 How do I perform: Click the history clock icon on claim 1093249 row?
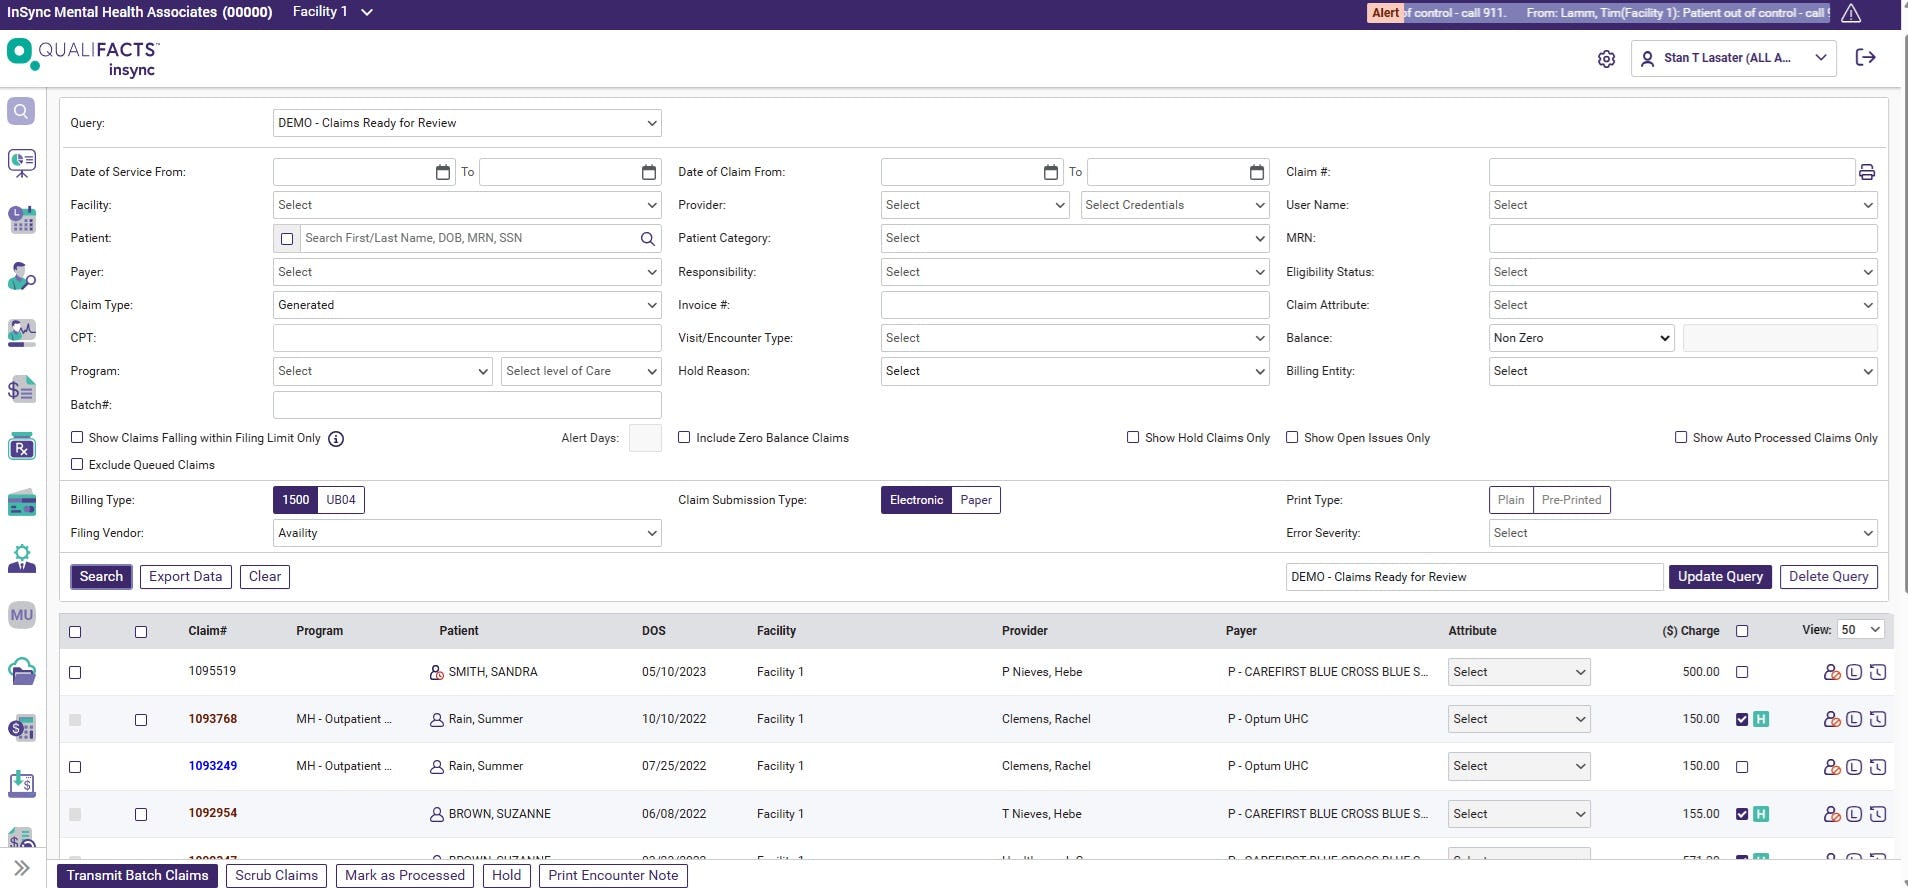(x=1878, y=767)
